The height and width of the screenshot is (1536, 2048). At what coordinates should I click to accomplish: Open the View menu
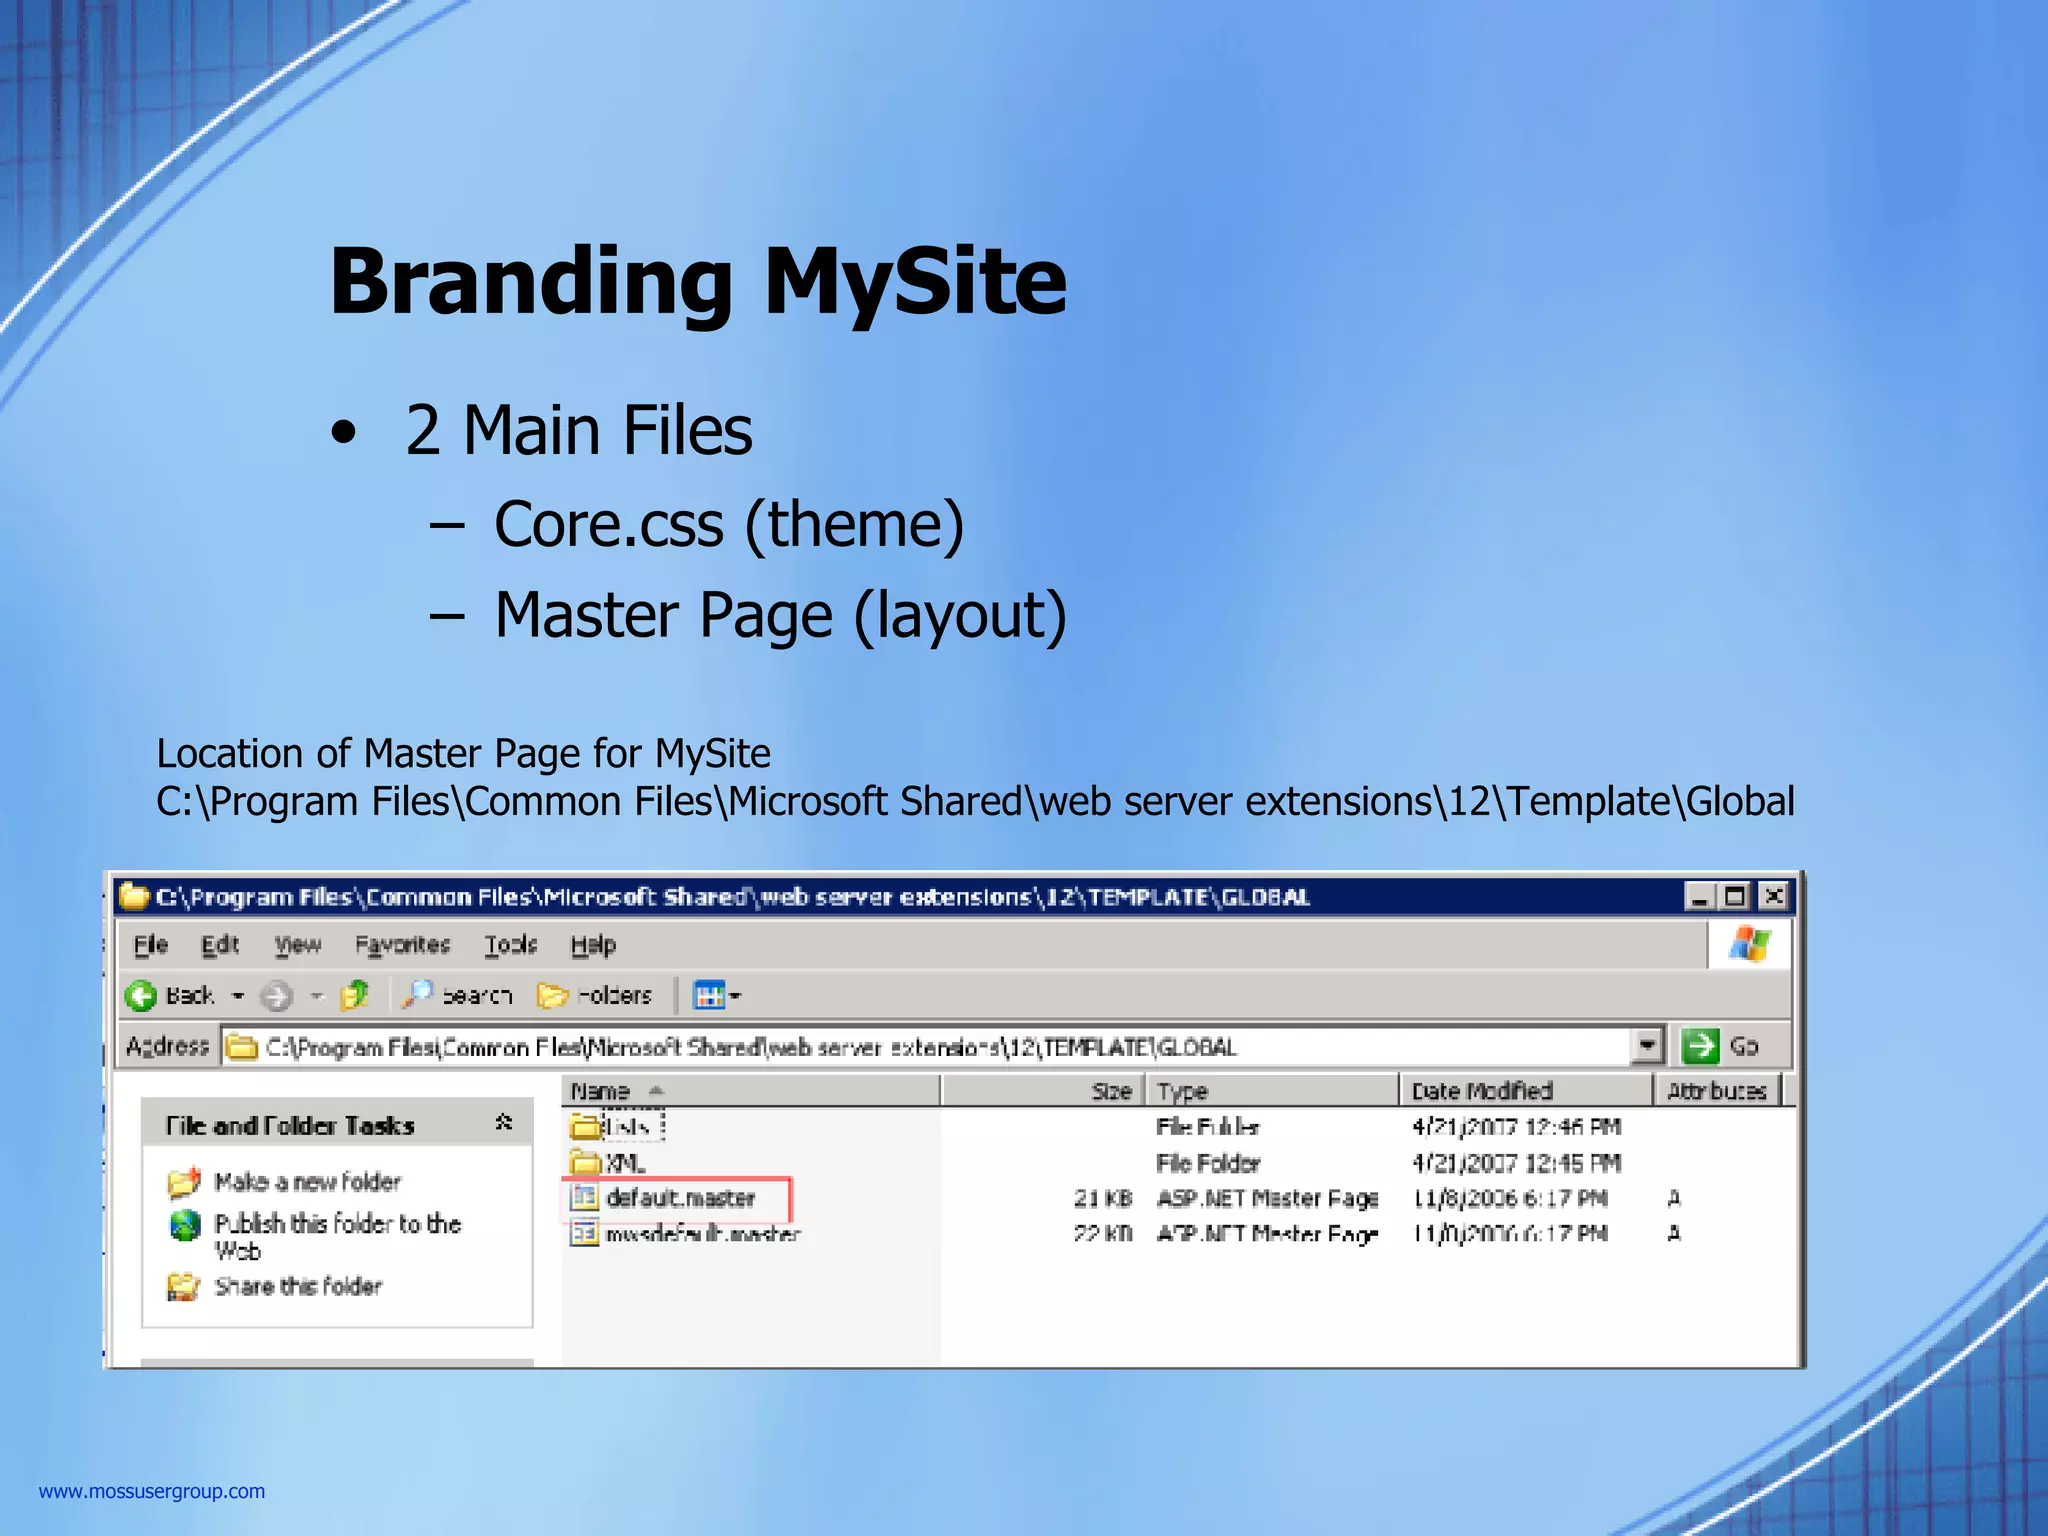click(298, 944)
